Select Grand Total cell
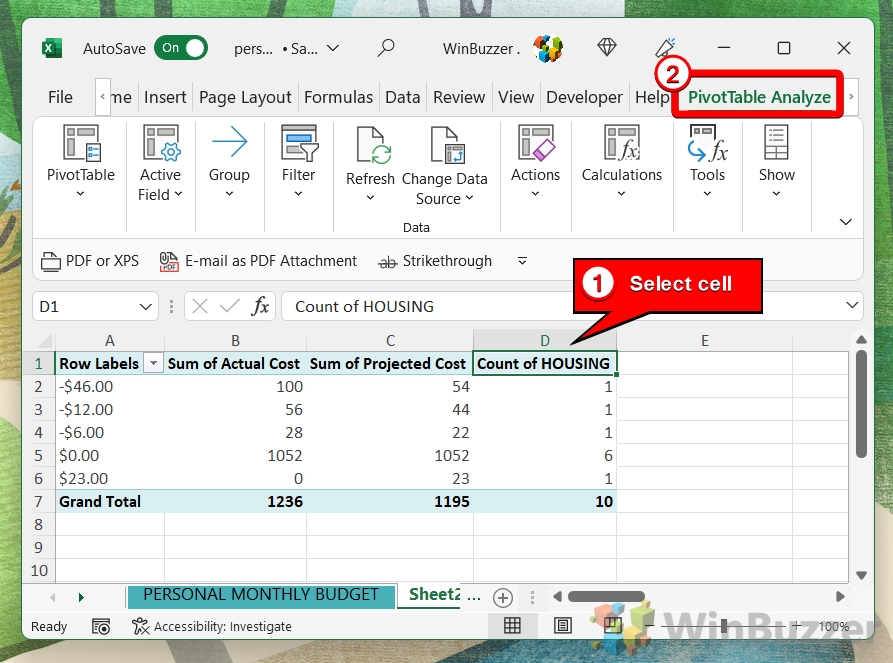The image size is (893, 663). [x=110, y=501]
